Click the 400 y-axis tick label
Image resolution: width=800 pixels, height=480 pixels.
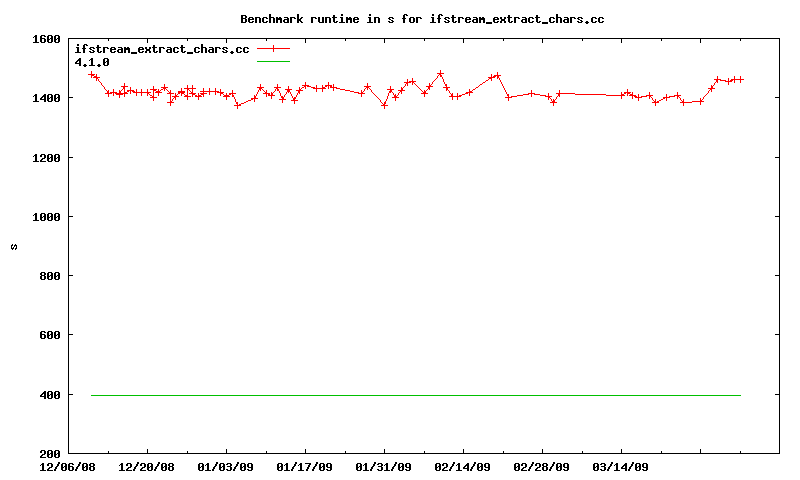50,395
